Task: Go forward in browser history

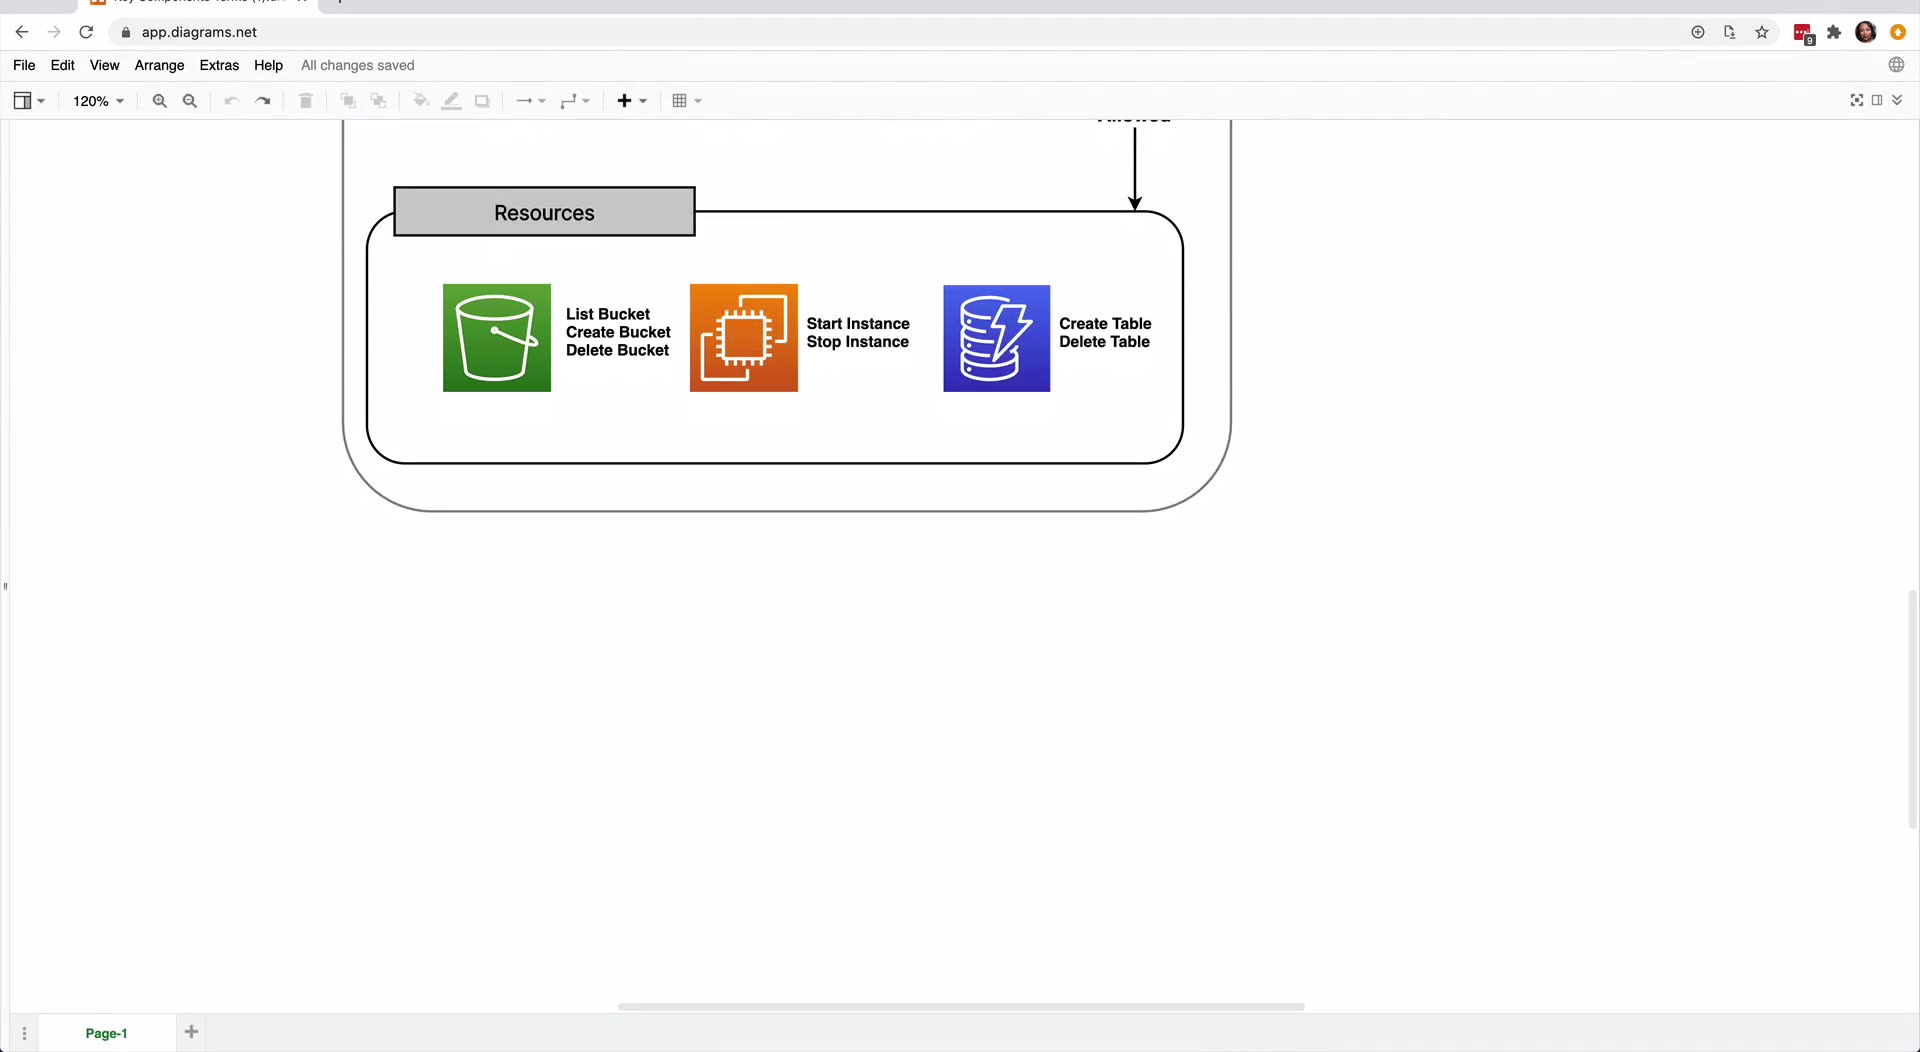Action: point(54,32)
